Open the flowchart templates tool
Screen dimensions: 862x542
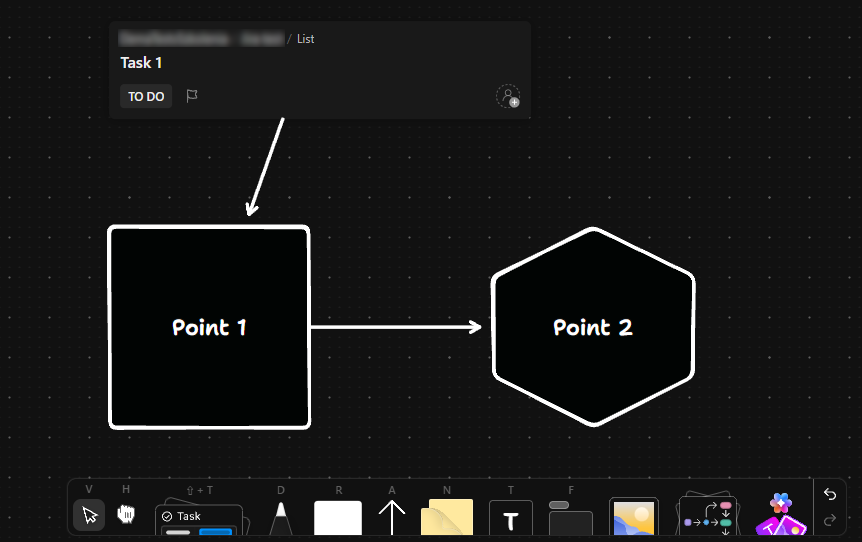708,515
